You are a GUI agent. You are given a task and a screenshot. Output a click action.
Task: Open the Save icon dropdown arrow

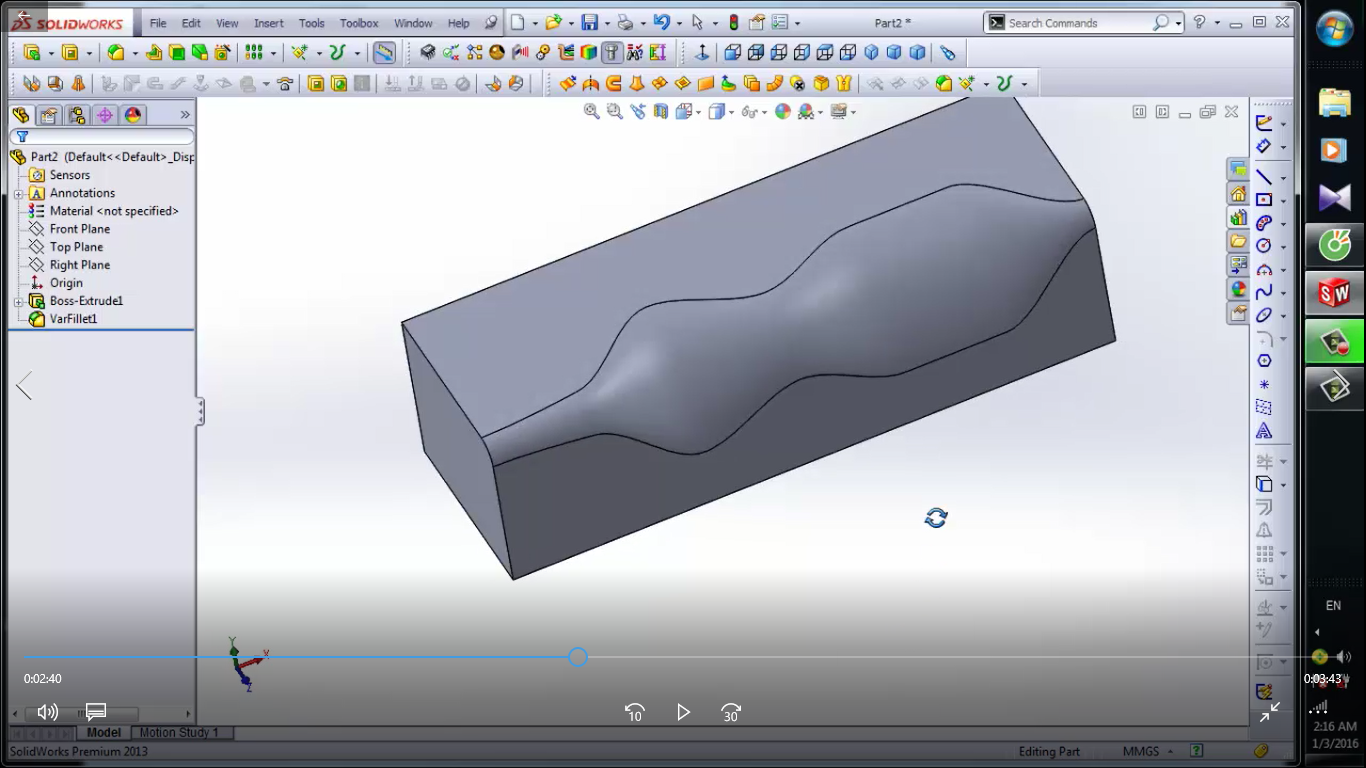606,23
